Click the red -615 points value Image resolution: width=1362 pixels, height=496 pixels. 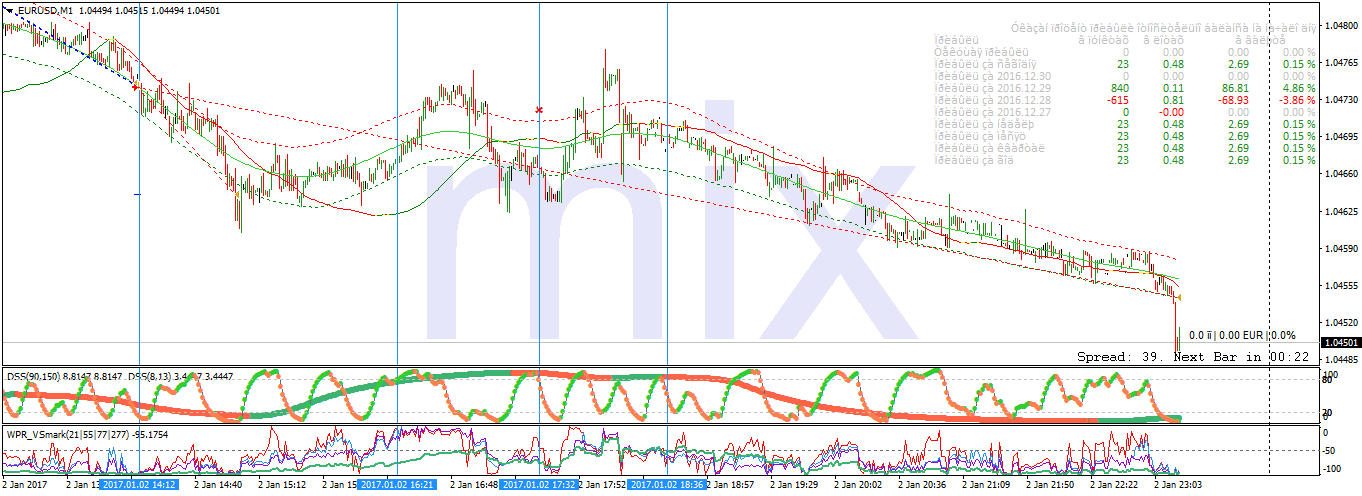pos(1117,100)
